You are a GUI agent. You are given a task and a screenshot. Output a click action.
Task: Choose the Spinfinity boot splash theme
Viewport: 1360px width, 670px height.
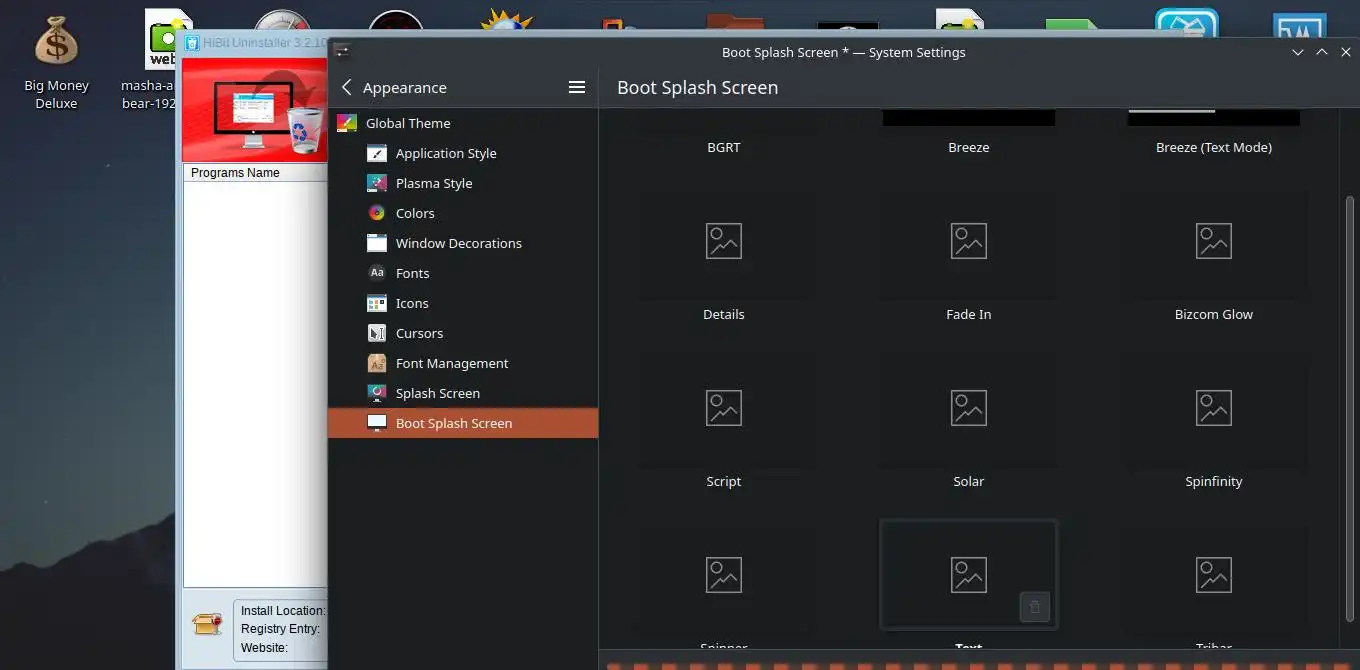(1214, 408)
